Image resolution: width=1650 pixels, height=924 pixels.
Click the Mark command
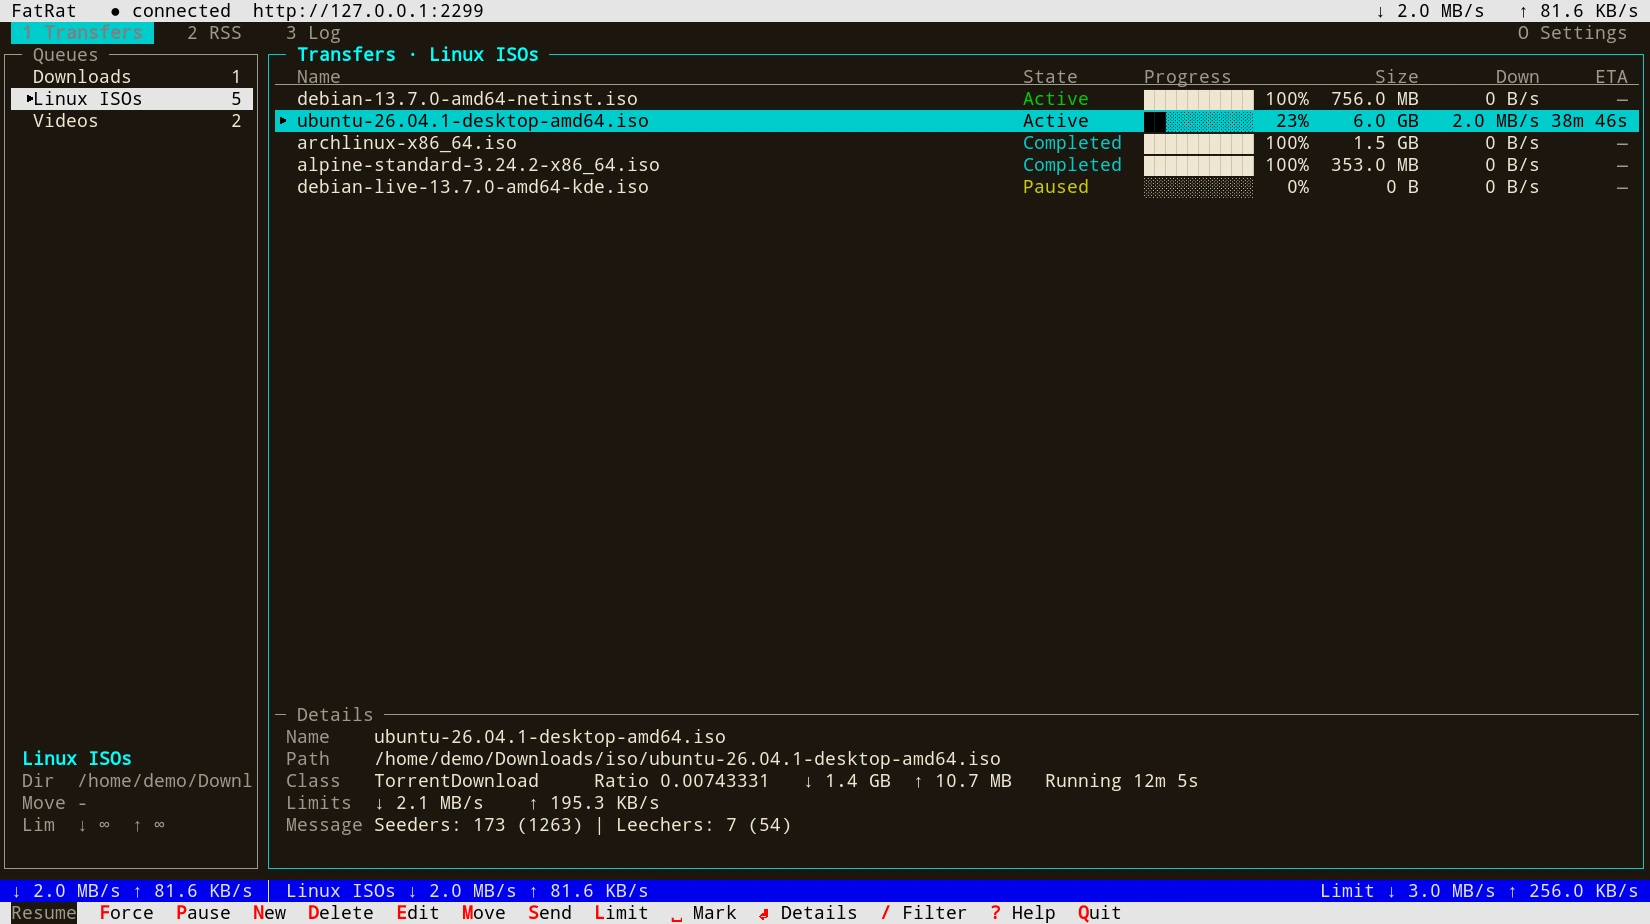[x=704, y=913]
